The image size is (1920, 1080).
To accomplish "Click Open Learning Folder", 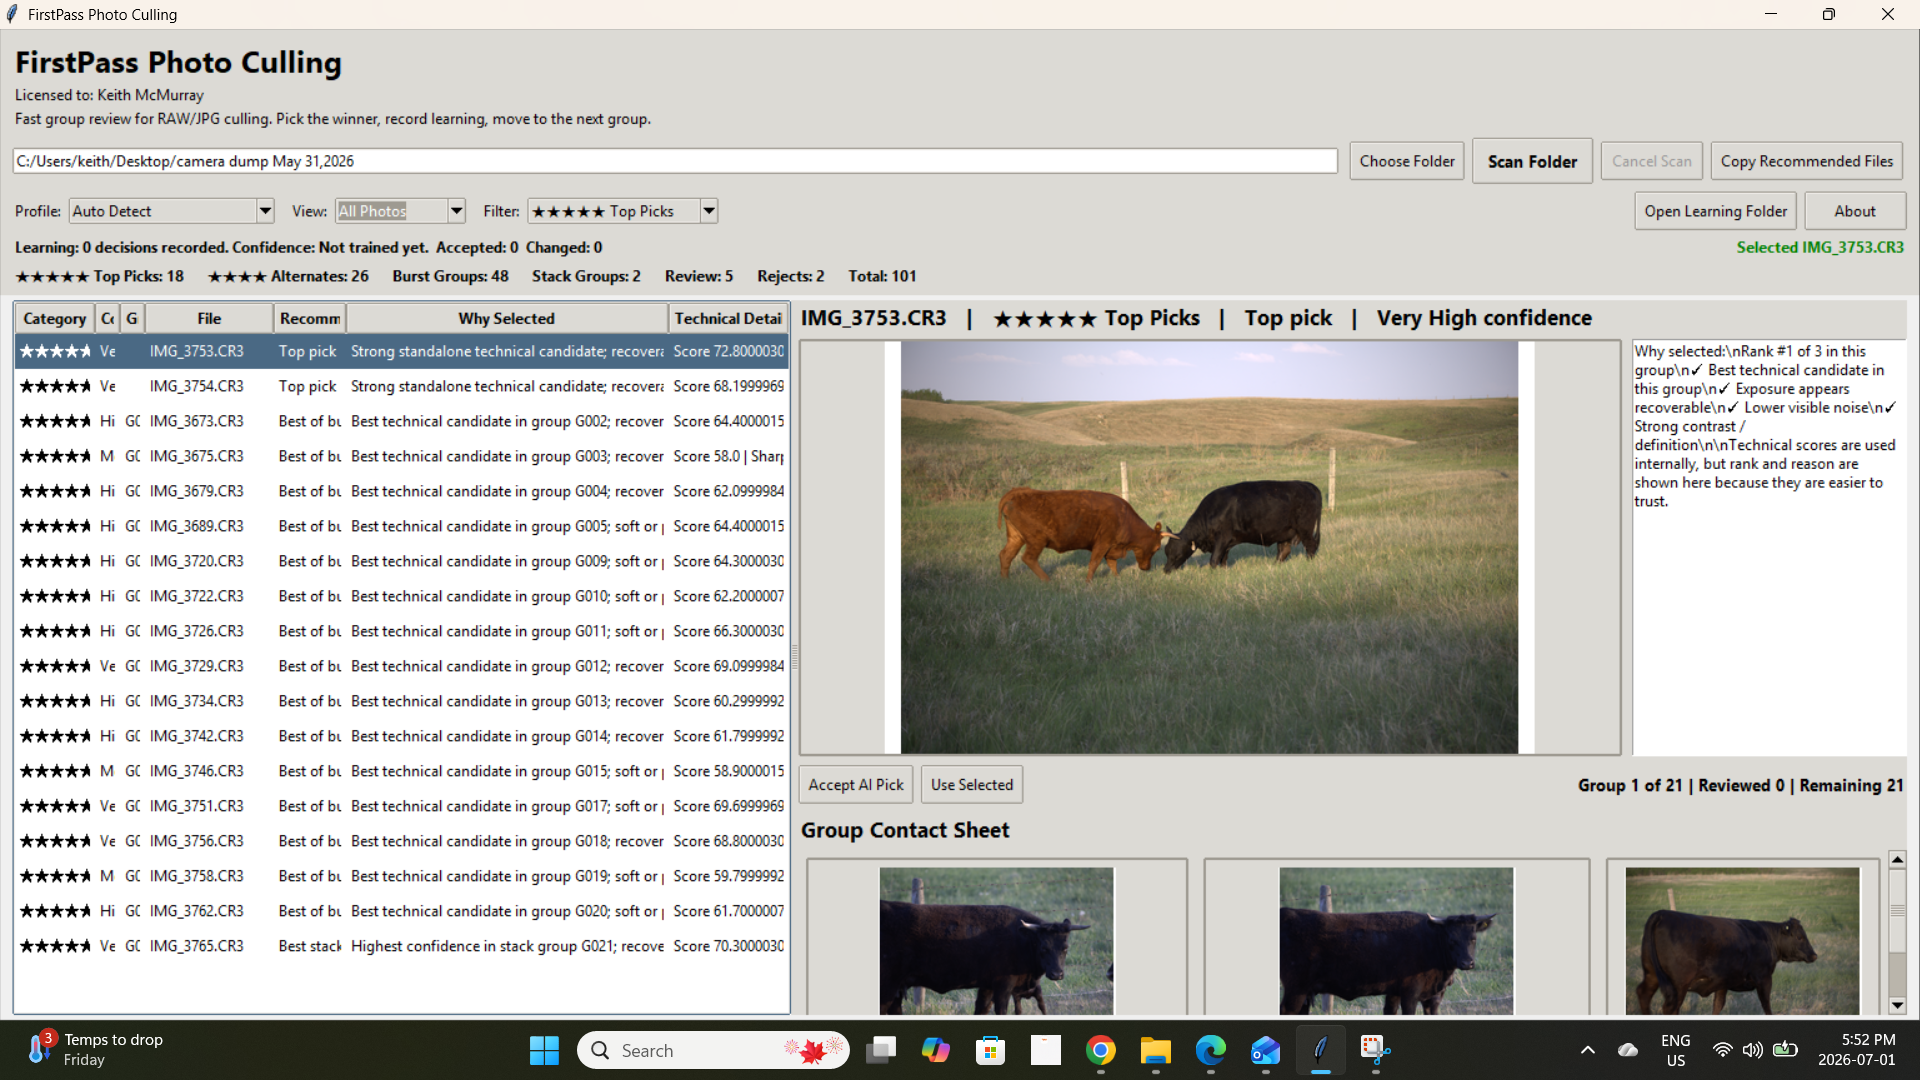I will coord(1715,211).
